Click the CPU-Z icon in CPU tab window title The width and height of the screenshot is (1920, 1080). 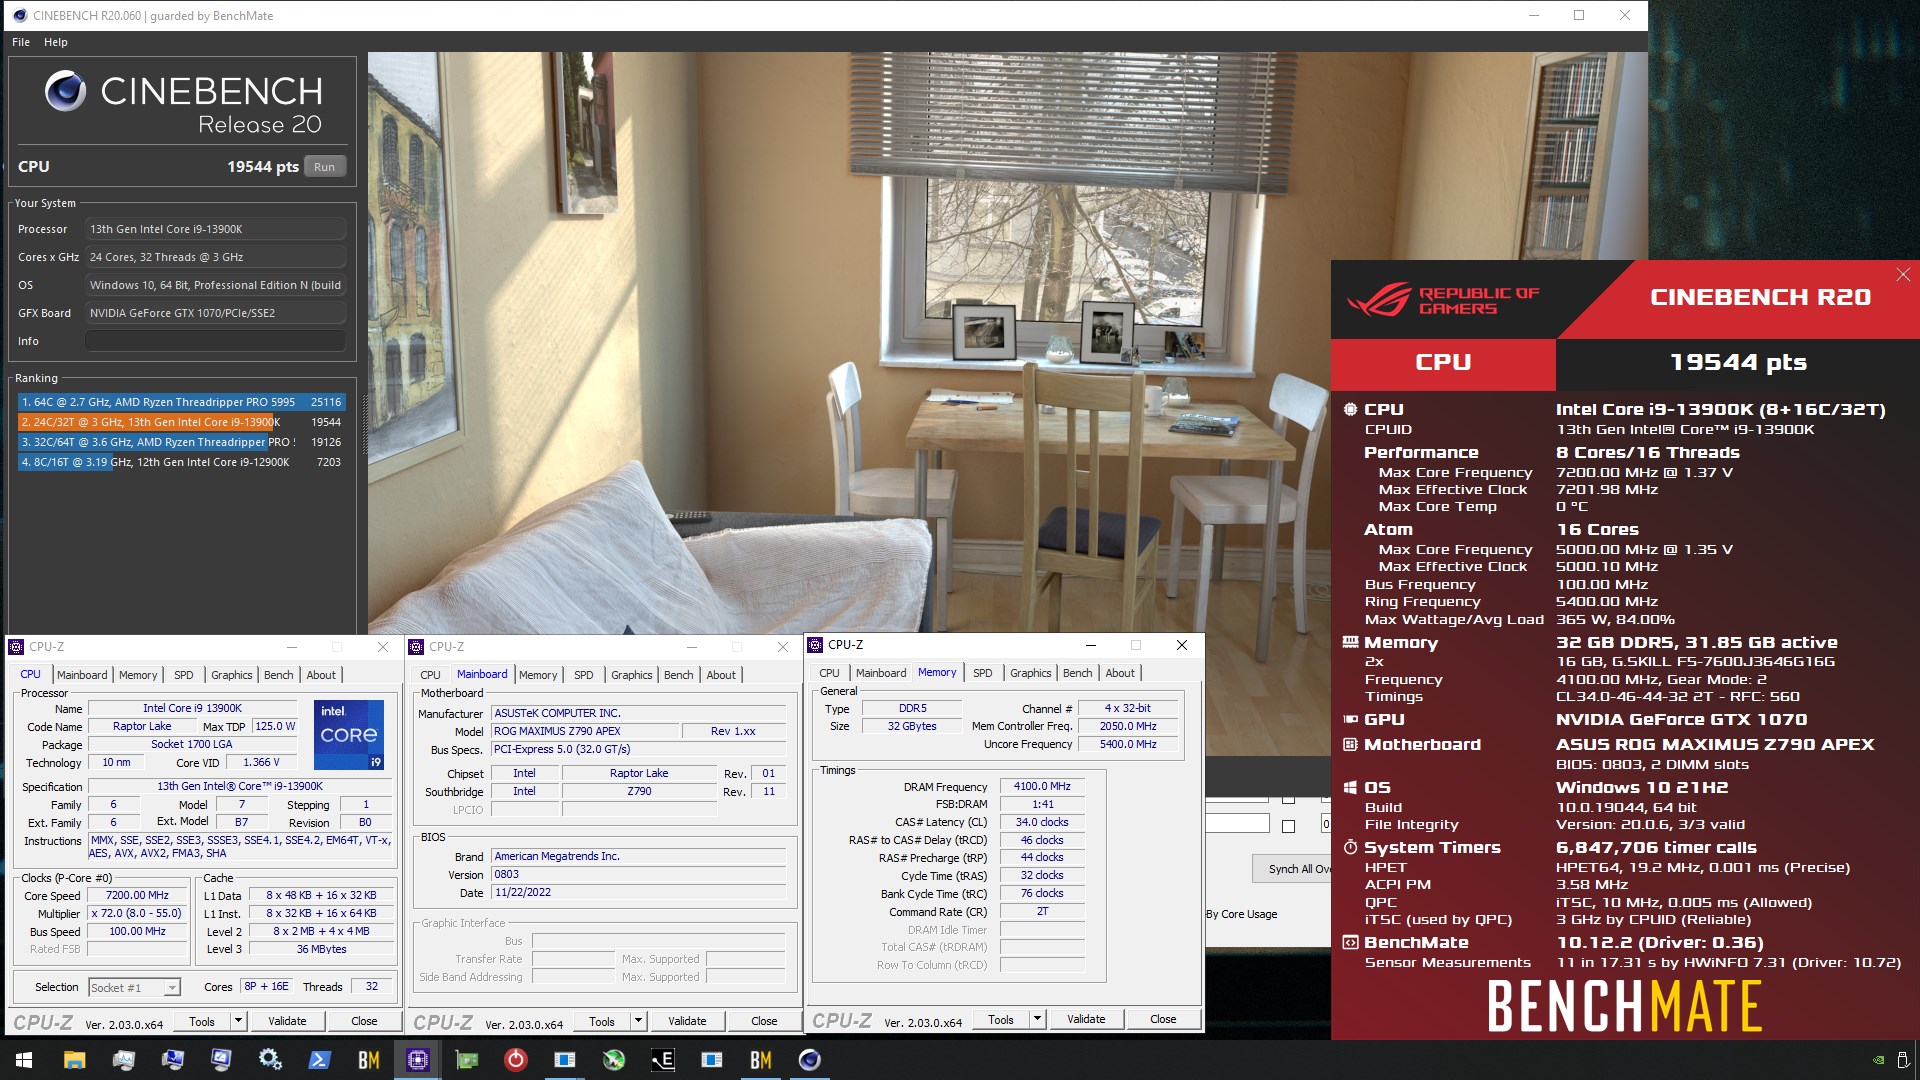click(x=17, y=647)
